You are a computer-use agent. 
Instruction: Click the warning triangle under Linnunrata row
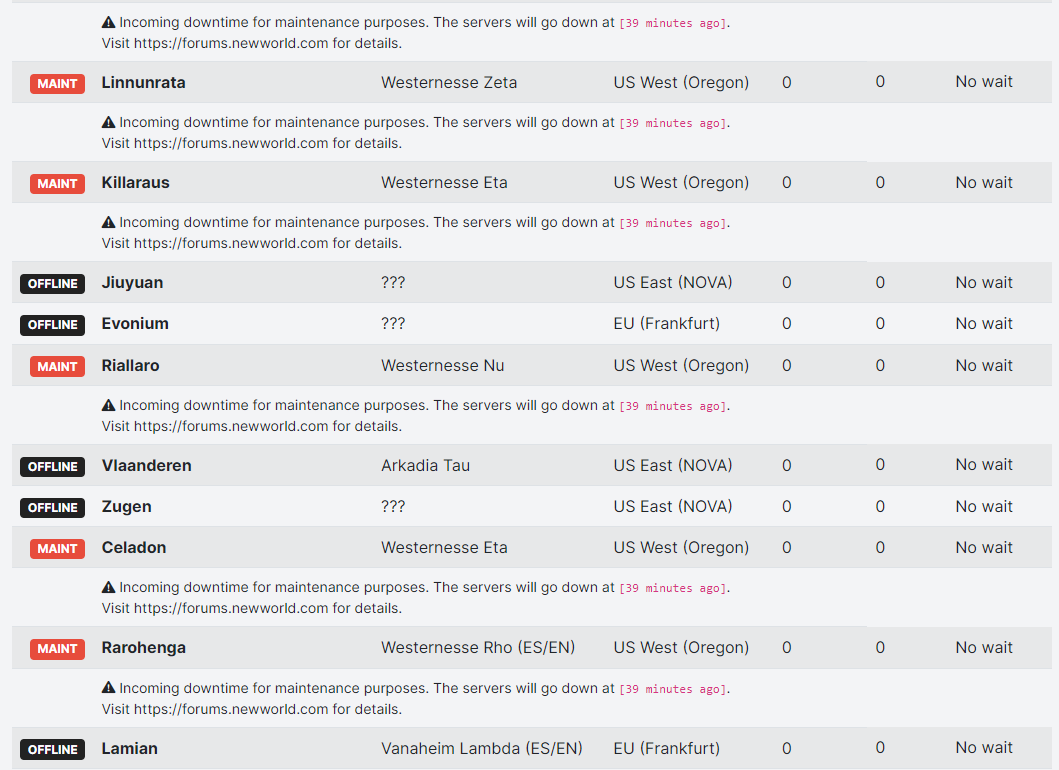[x=108, y=122]
